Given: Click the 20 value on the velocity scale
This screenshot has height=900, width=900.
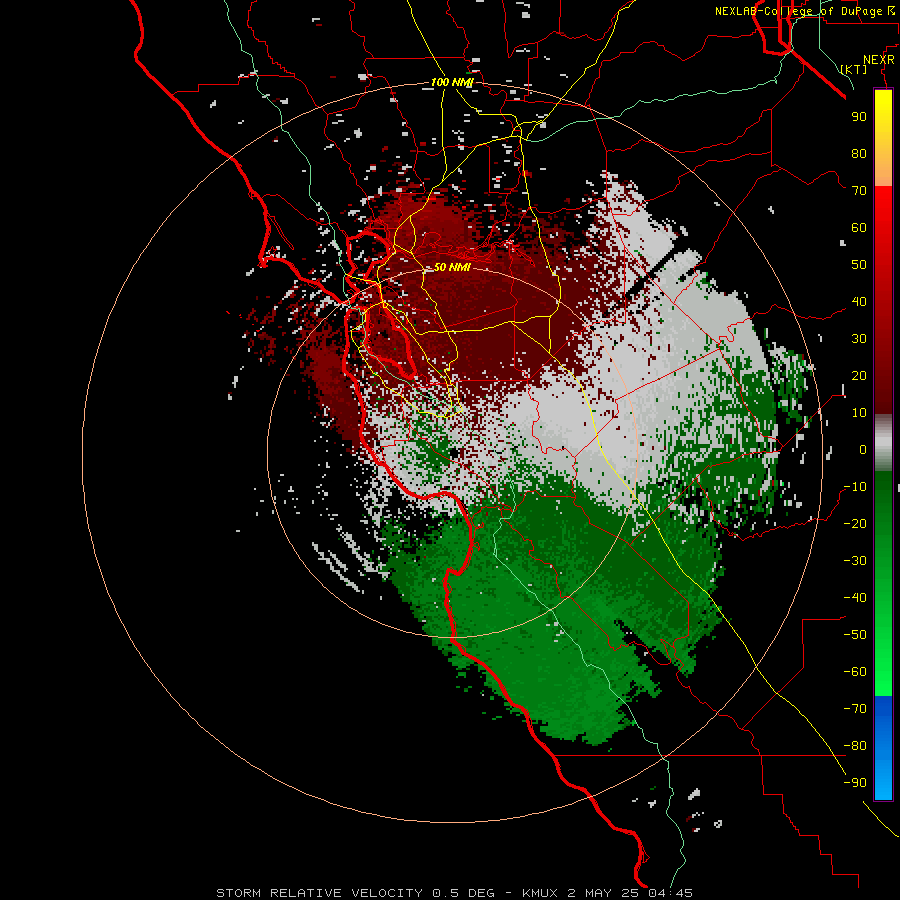Looking at the screenshot, I should pos(859,375).
